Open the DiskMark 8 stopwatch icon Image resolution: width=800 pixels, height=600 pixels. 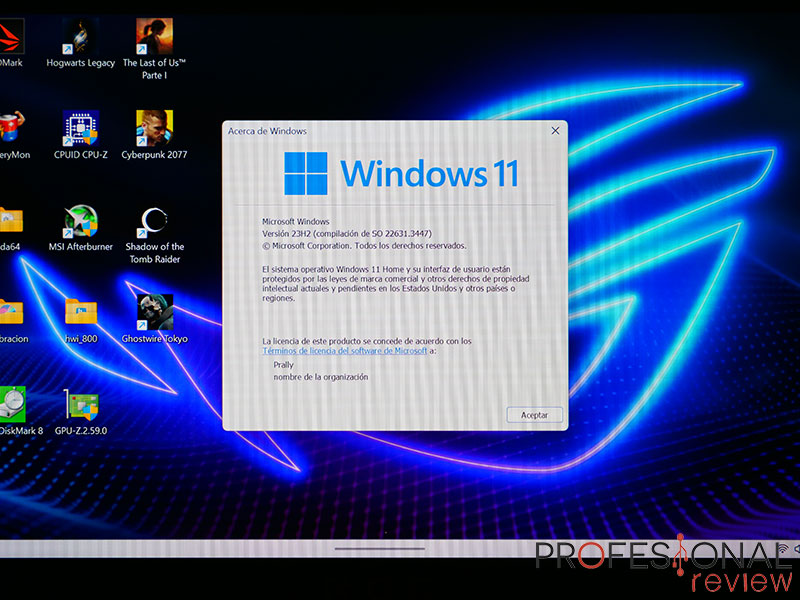[12, 405]
